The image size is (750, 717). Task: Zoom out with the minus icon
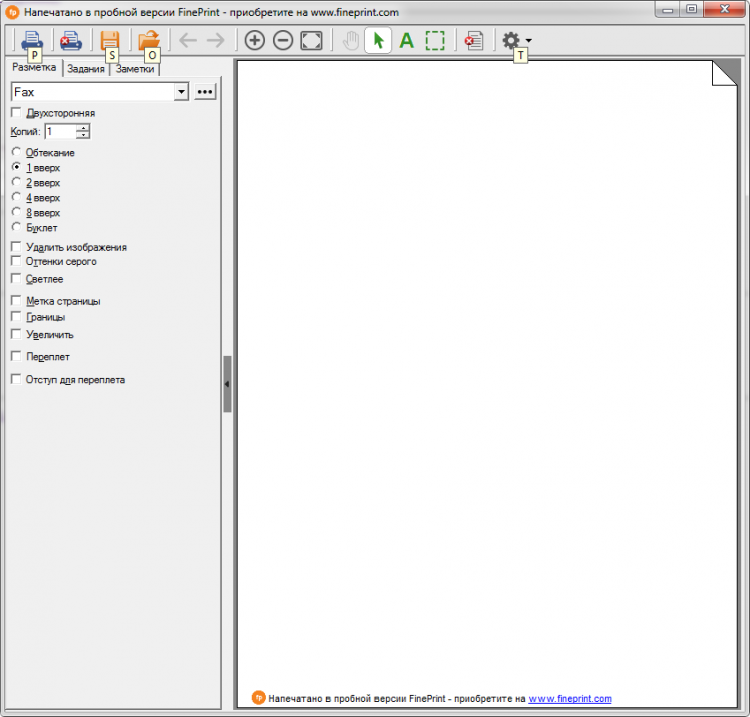283,40
